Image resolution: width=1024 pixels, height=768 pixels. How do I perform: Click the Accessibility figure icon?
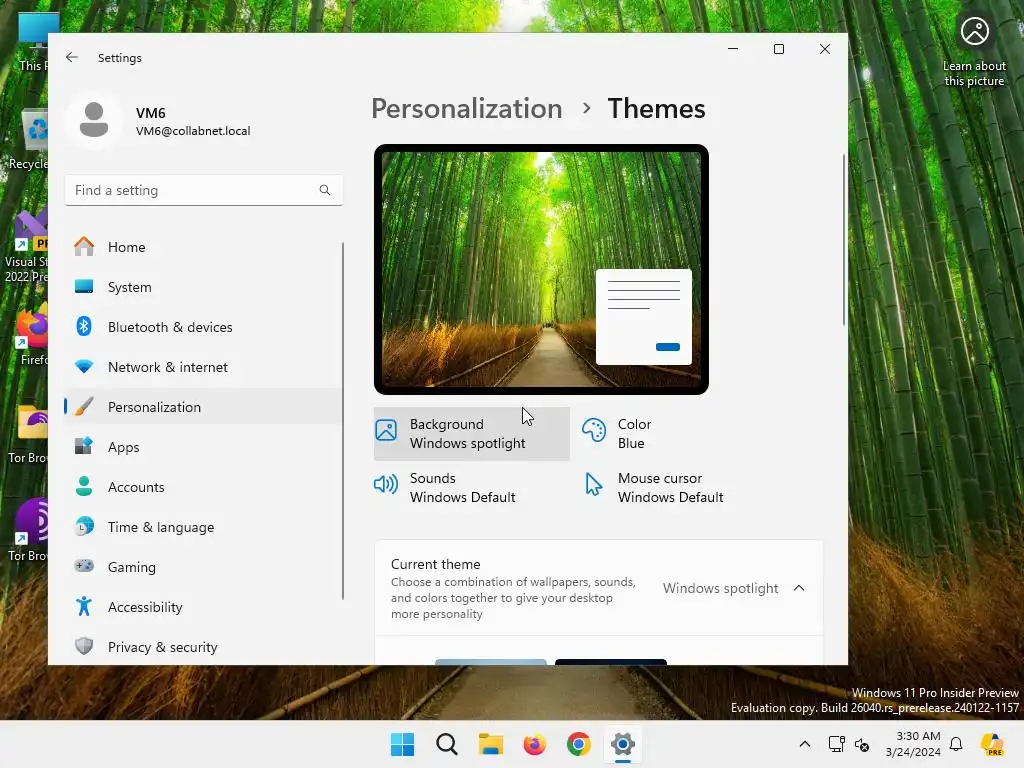84,606
